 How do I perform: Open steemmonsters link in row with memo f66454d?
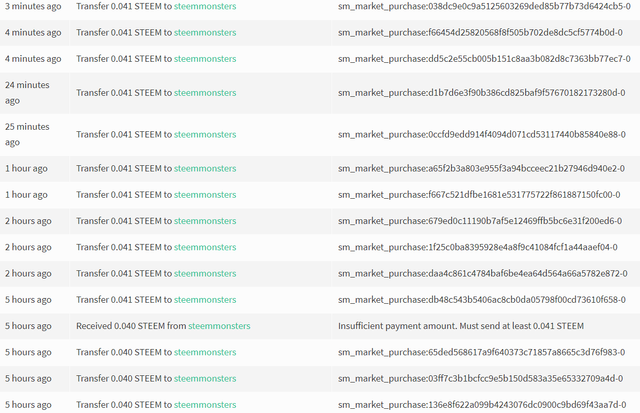point(205,32)
